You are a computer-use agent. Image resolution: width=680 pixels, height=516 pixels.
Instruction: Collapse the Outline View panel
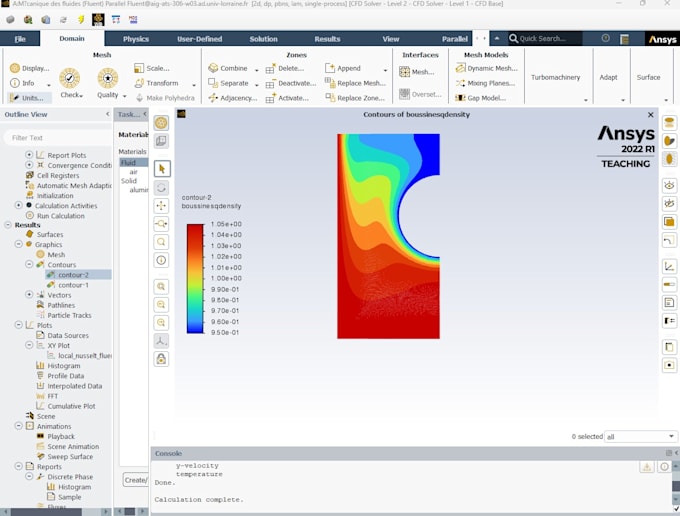tap(108, 114)
